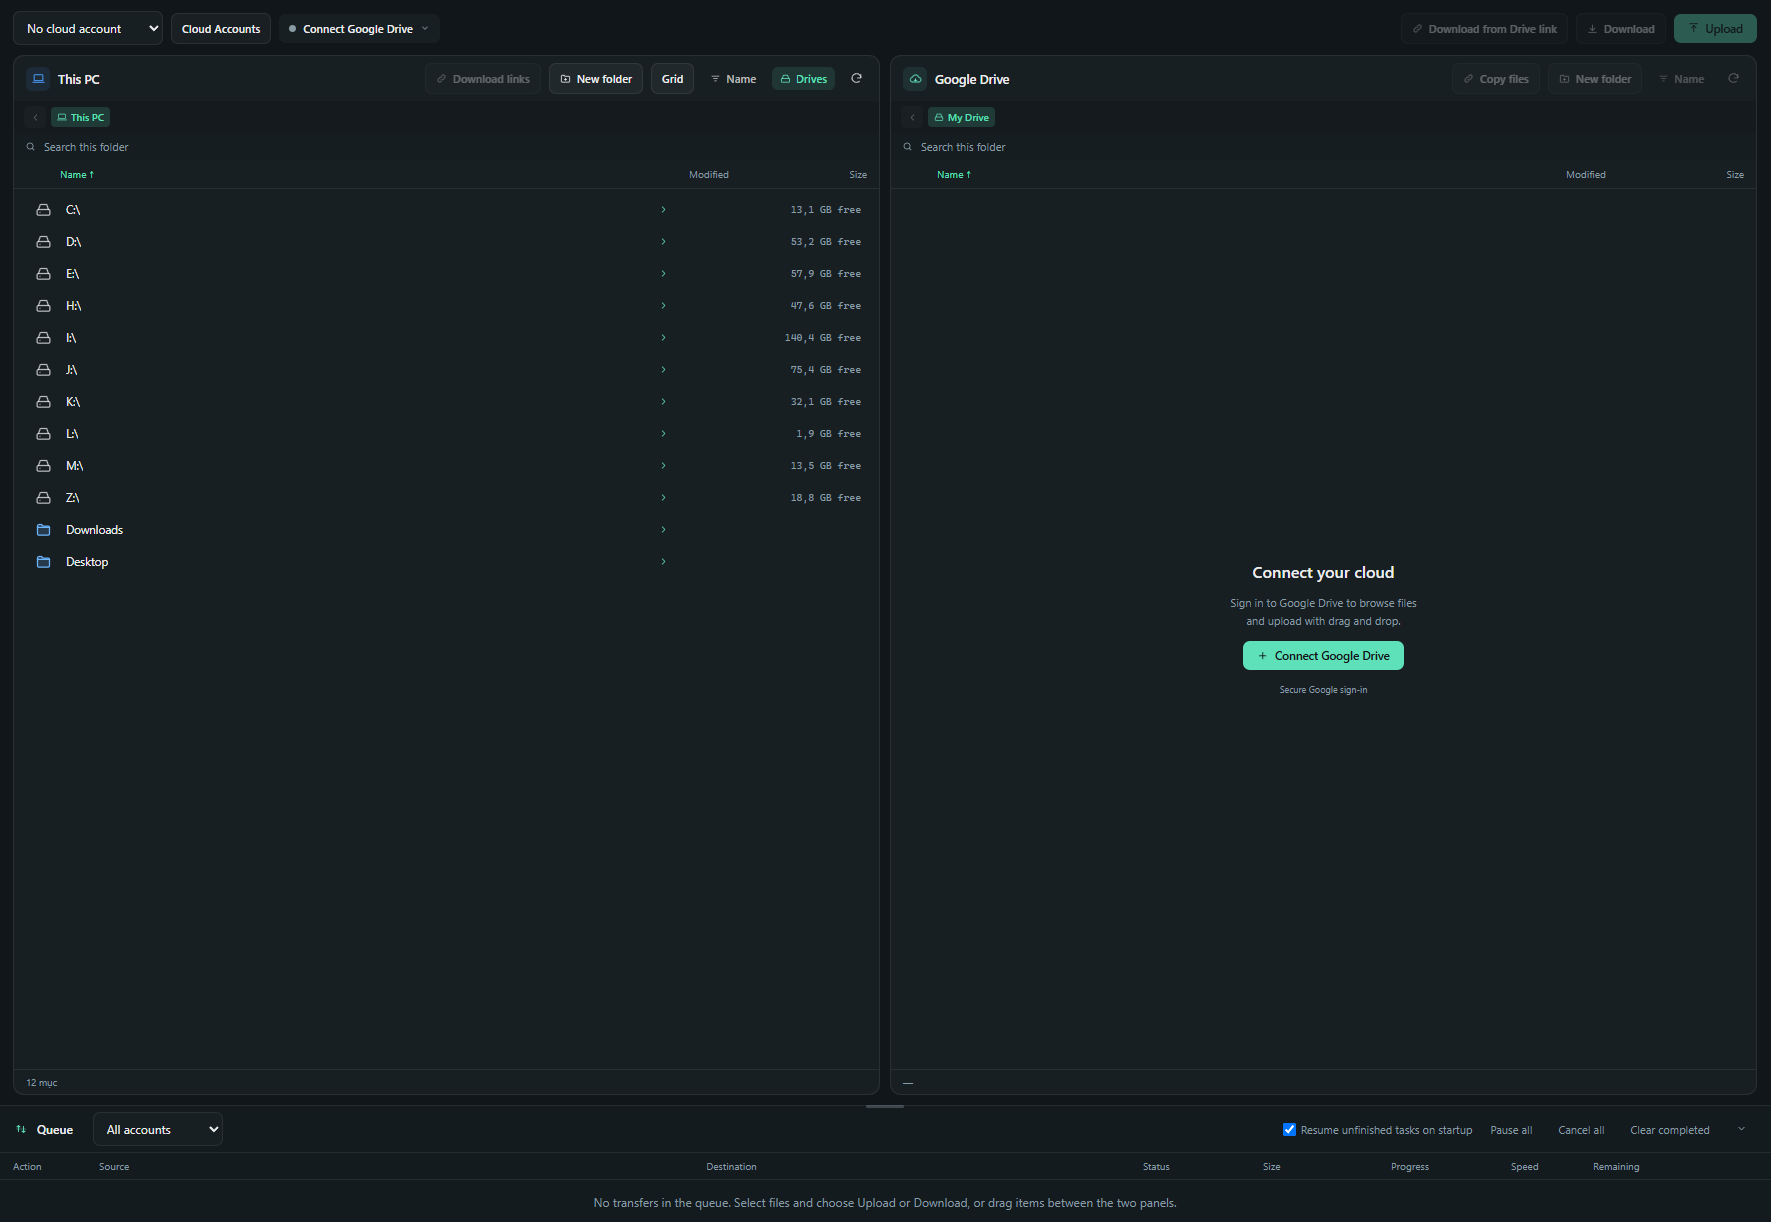This screenshot has width=1771, height=1222.
Task: Sort local files by Name column header
Action: click(77, 175)
